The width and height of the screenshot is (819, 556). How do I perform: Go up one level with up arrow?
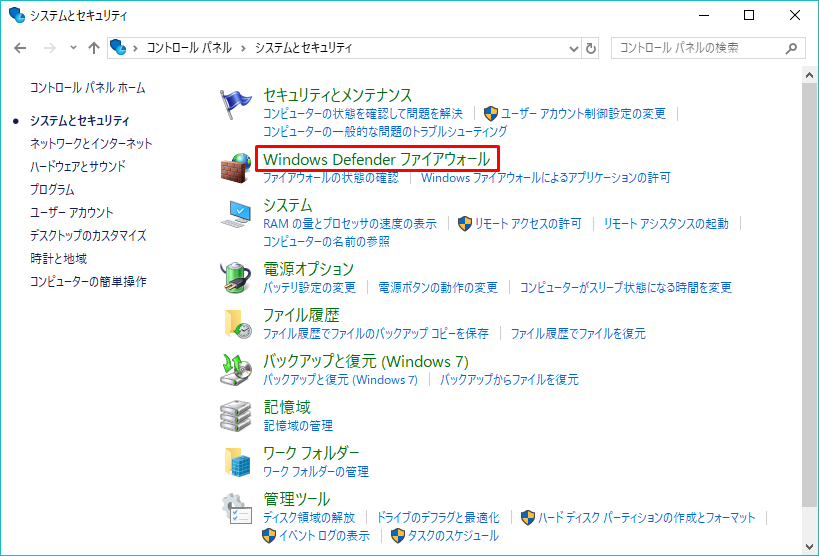93,48
